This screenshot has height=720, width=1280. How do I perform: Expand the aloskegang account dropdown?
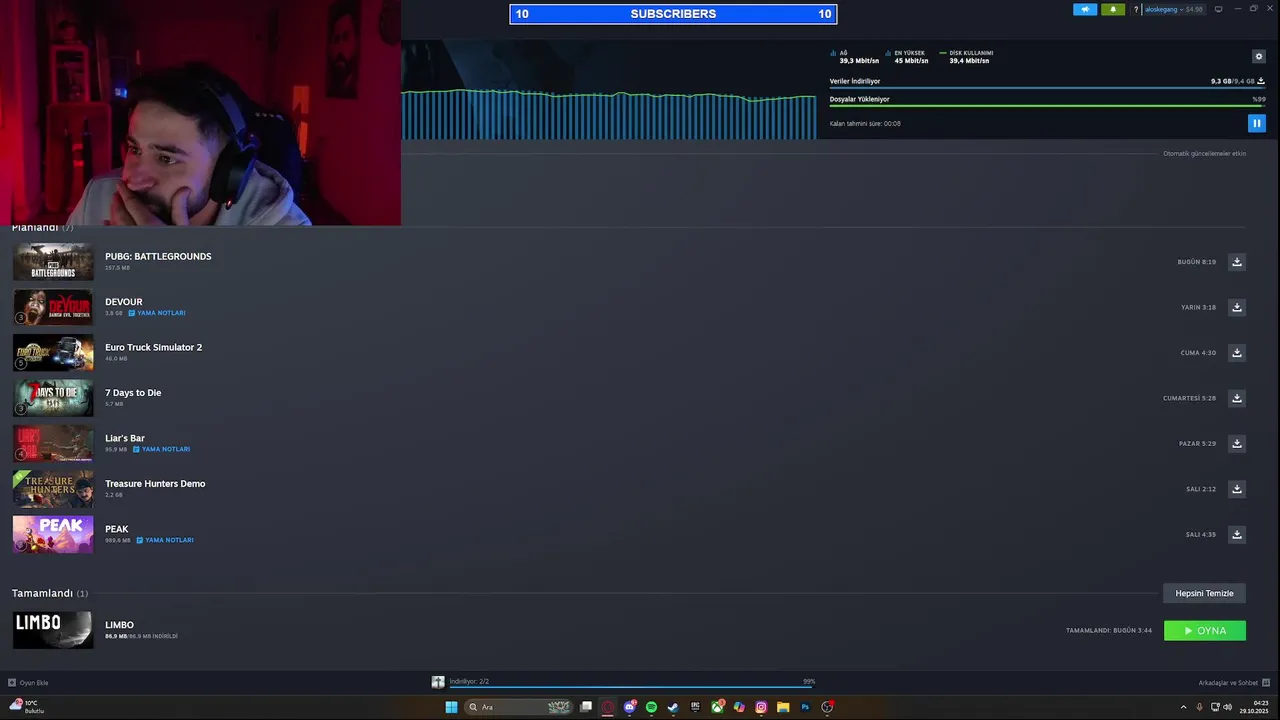(1173, 9)
